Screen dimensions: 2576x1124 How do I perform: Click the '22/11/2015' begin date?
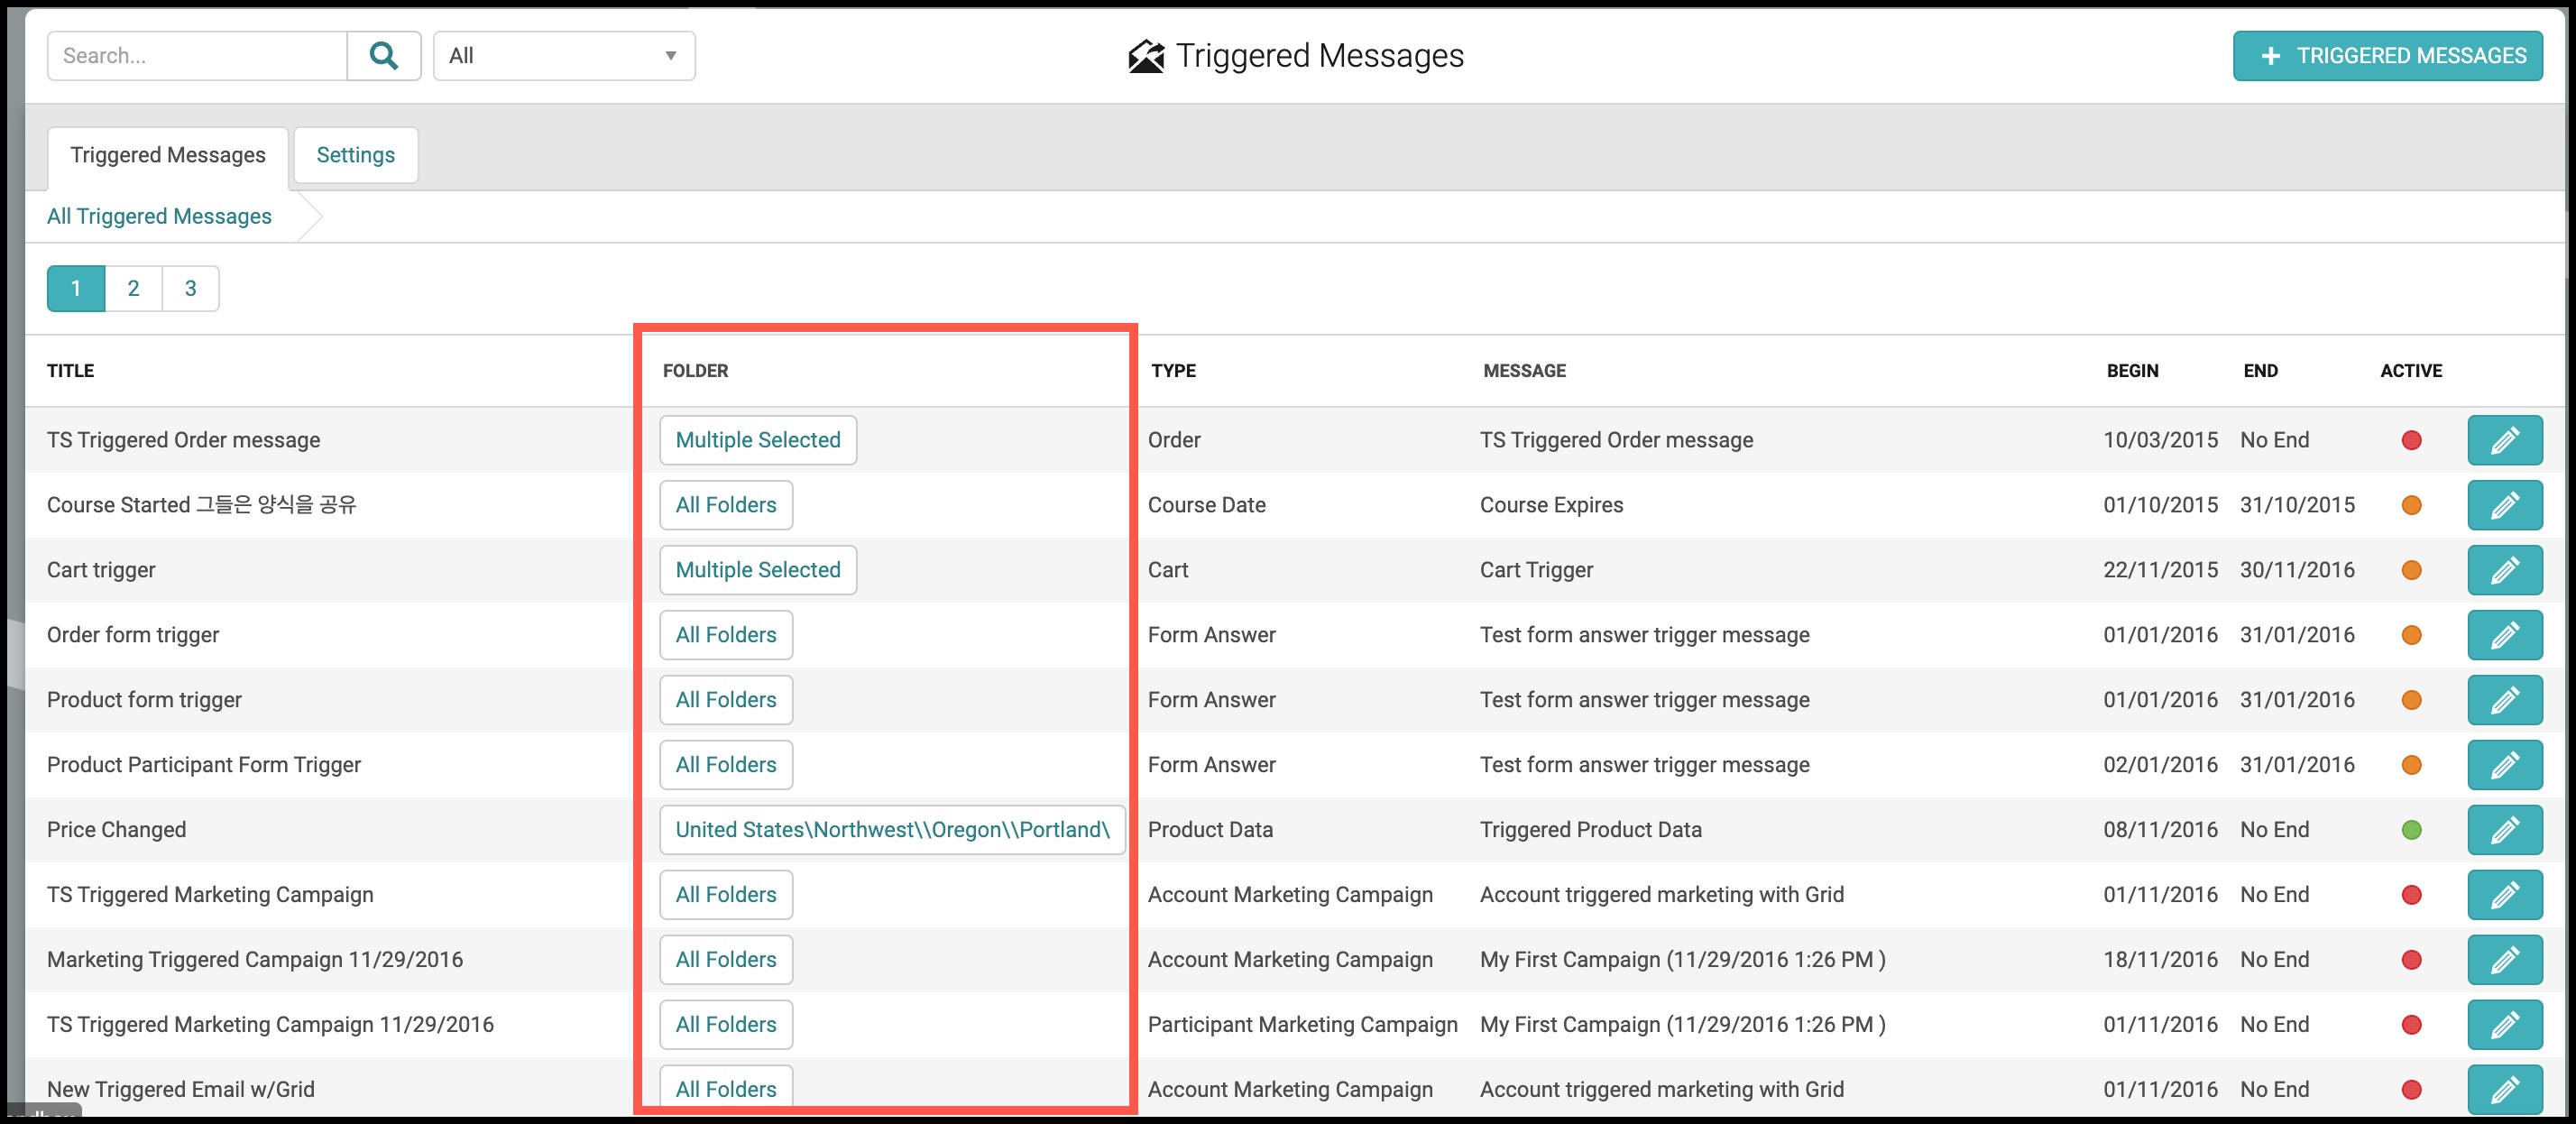coord(2160,570)
